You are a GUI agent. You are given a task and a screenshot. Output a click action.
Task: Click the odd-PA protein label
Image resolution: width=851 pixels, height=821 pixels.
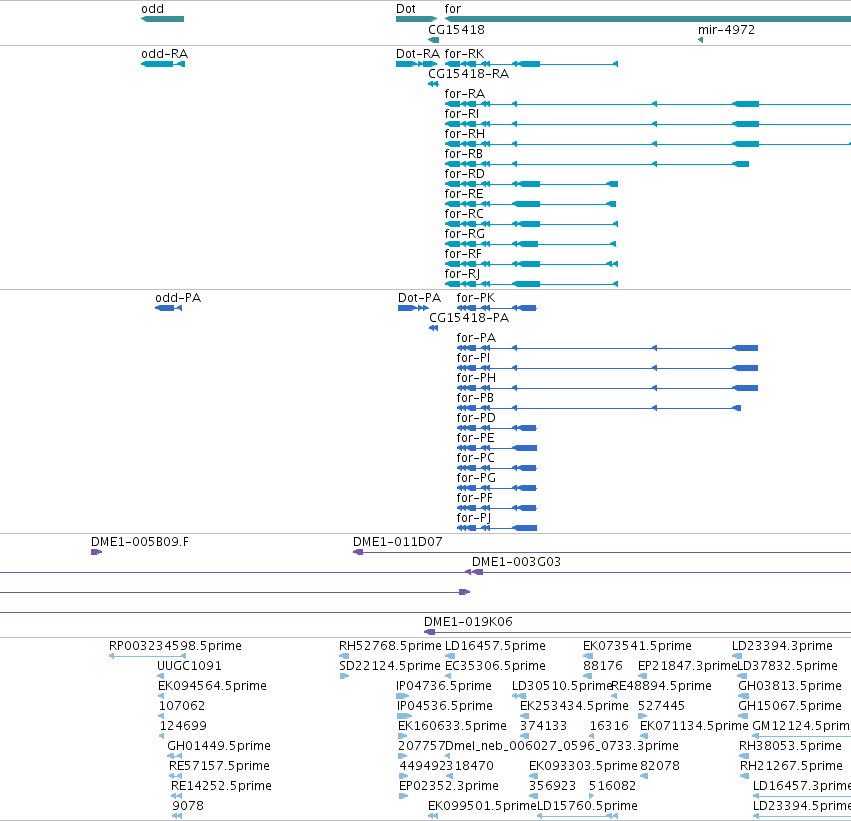pyautogui.click(x=178, y=298)
